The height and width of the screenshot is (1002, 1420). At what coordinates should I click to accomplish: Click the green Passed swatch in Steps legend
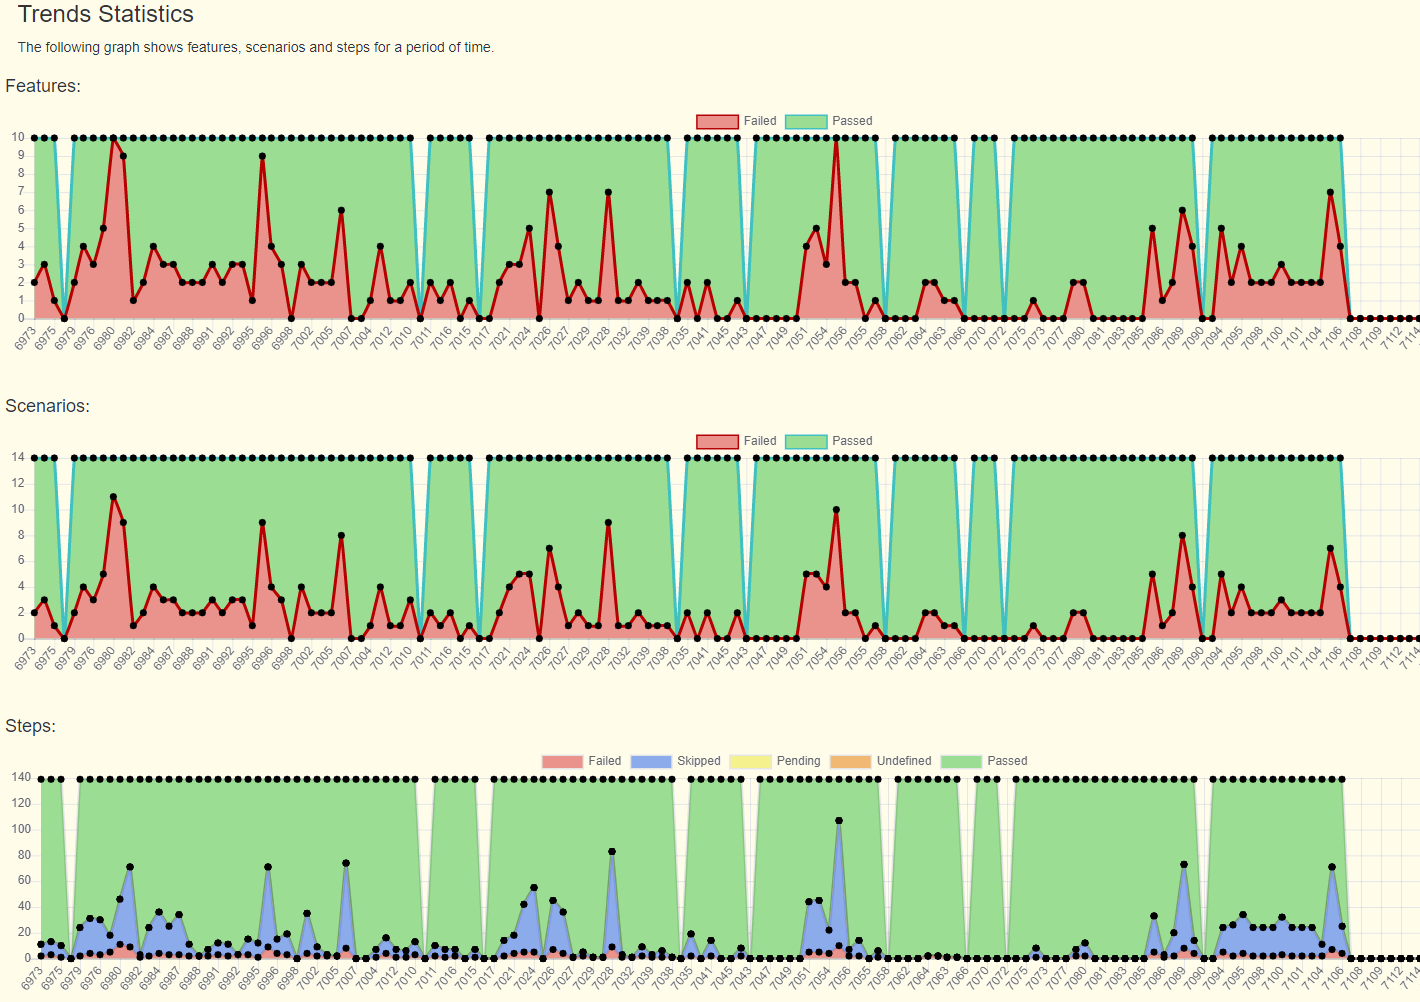click(x=961, y=761)
